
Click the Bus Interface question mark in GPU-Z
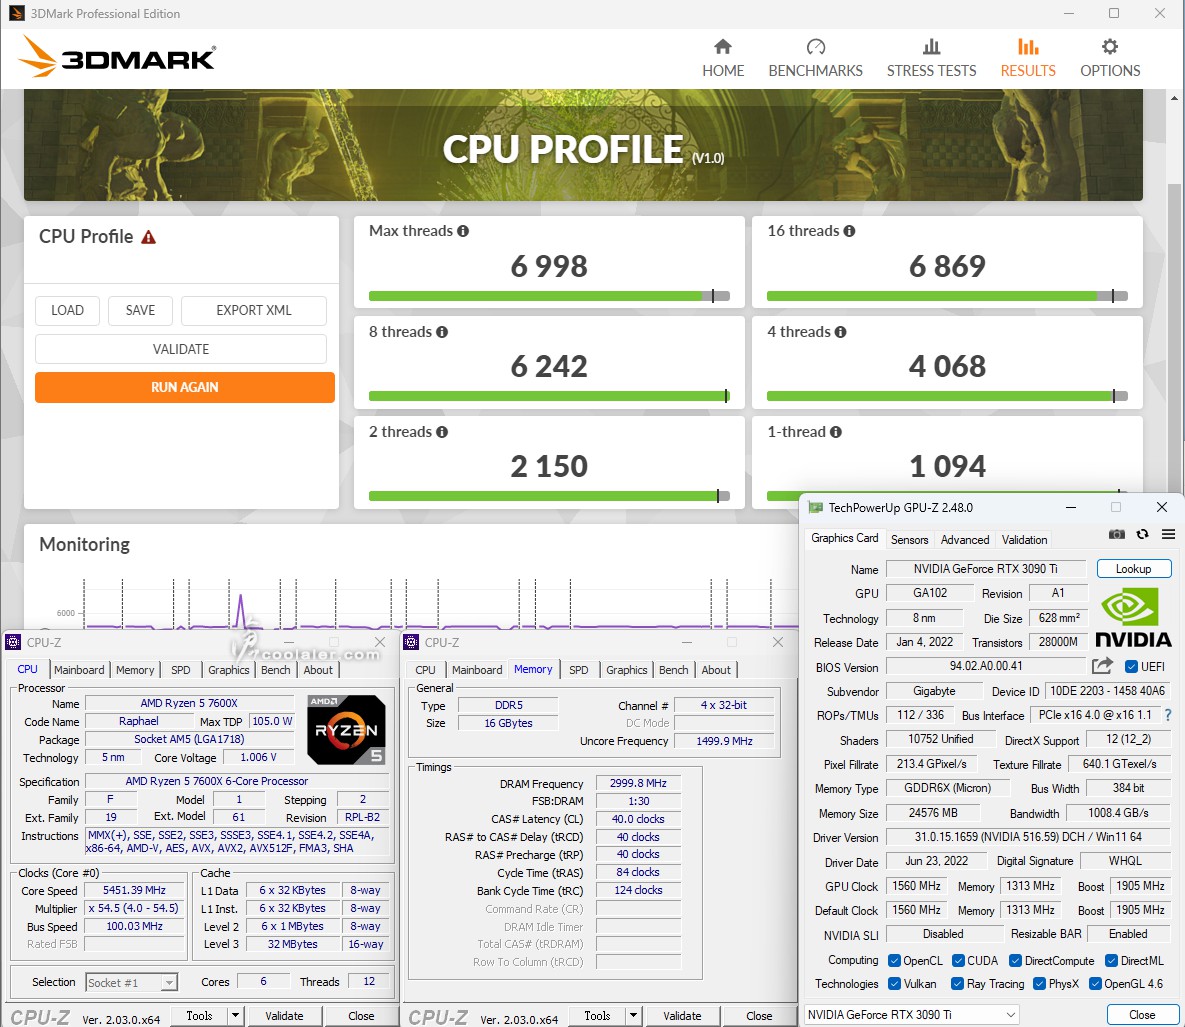(x=1168, y=715)
